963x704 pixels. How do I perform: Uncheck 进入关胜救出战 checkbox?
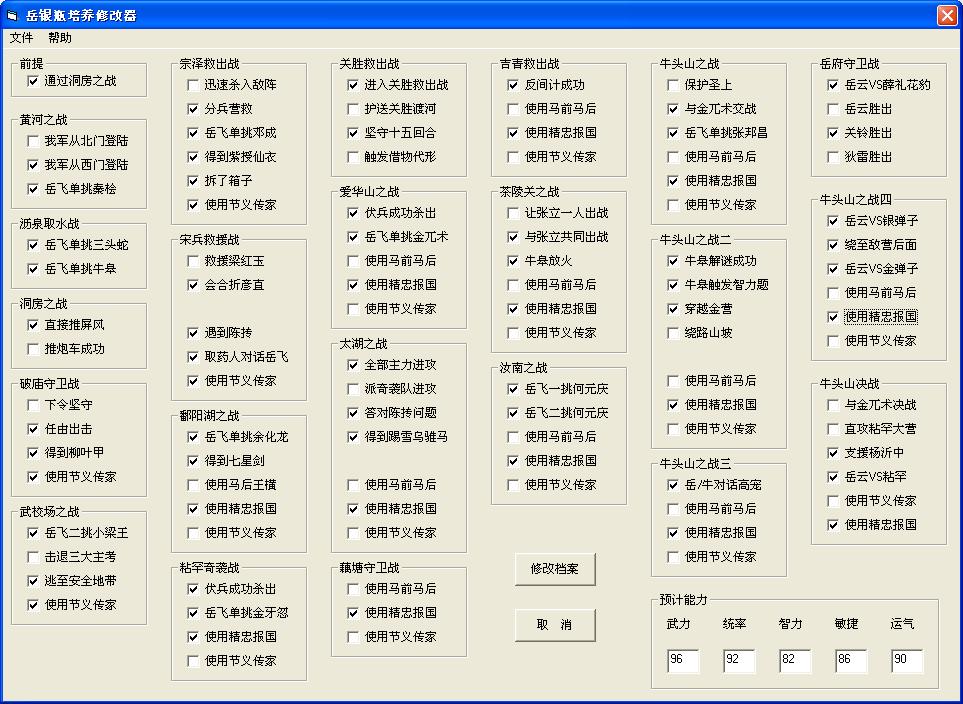353,85
